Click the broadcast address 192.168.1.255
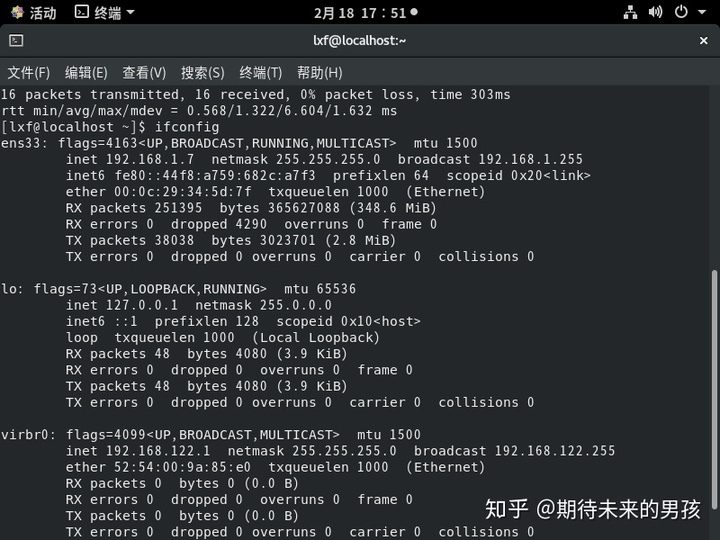 pos(530,159)
